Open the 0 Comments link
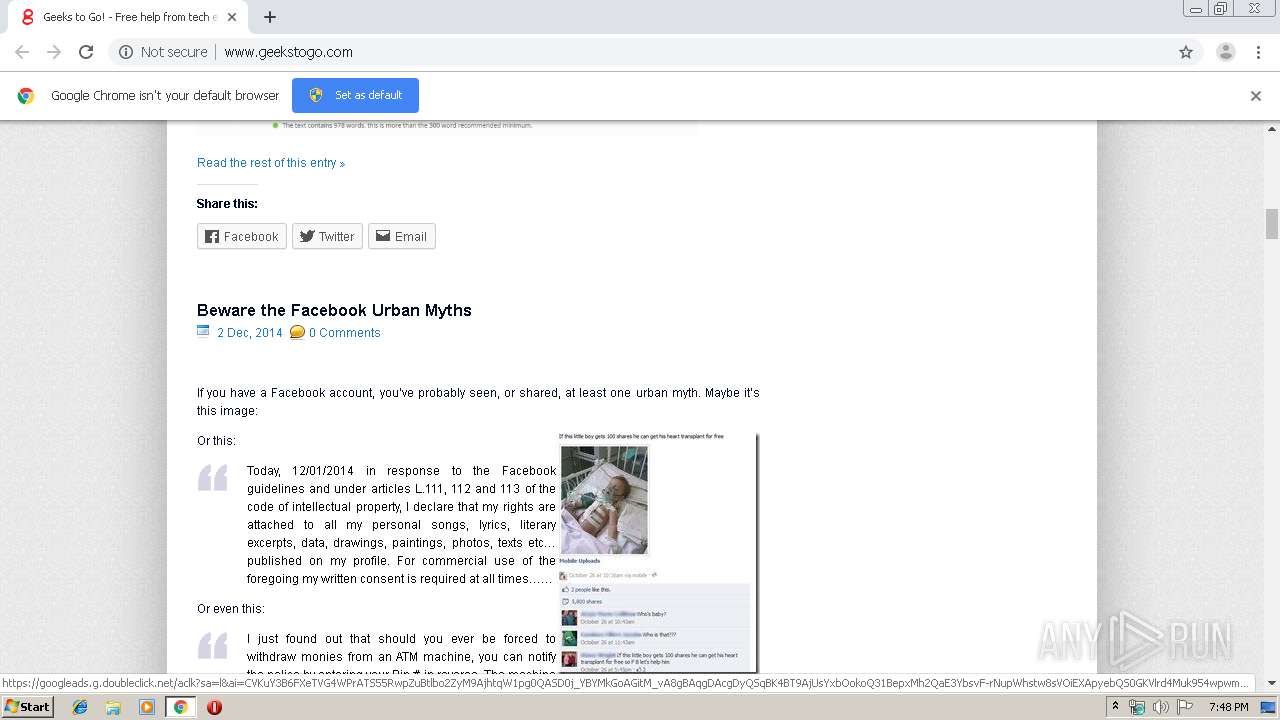1280x720 pixels. pyautogui.click(x=345, y=333)
